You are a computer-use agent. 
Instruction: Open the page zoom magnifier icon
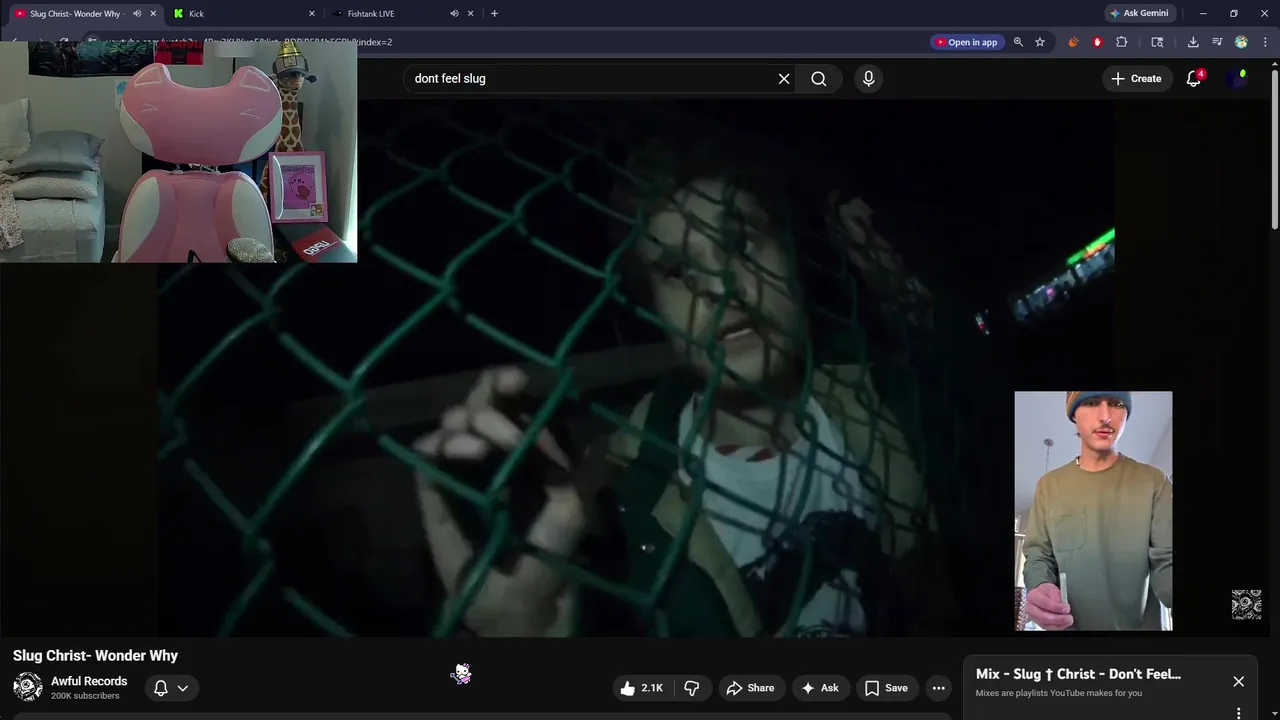(1018, 42)
